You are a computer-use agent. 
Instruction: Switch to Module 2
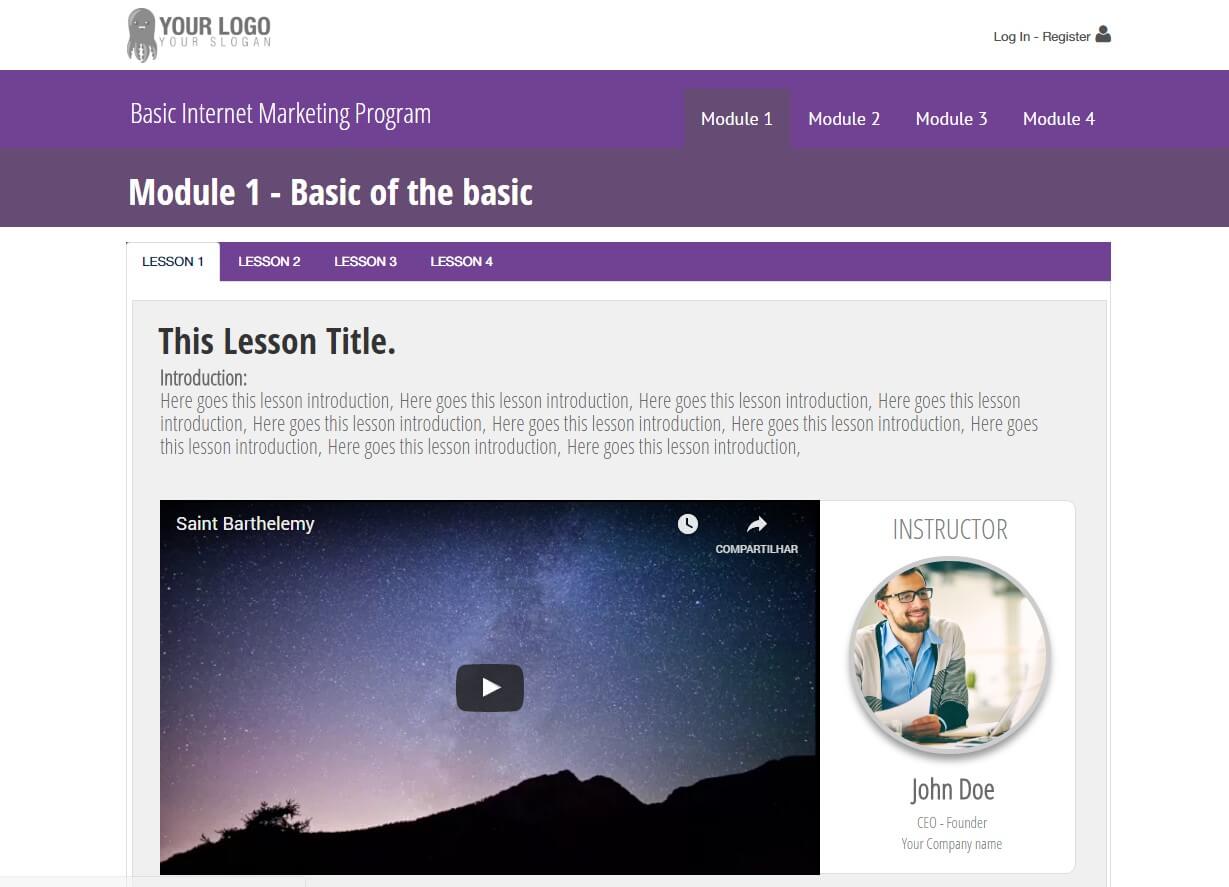[844, 119]
